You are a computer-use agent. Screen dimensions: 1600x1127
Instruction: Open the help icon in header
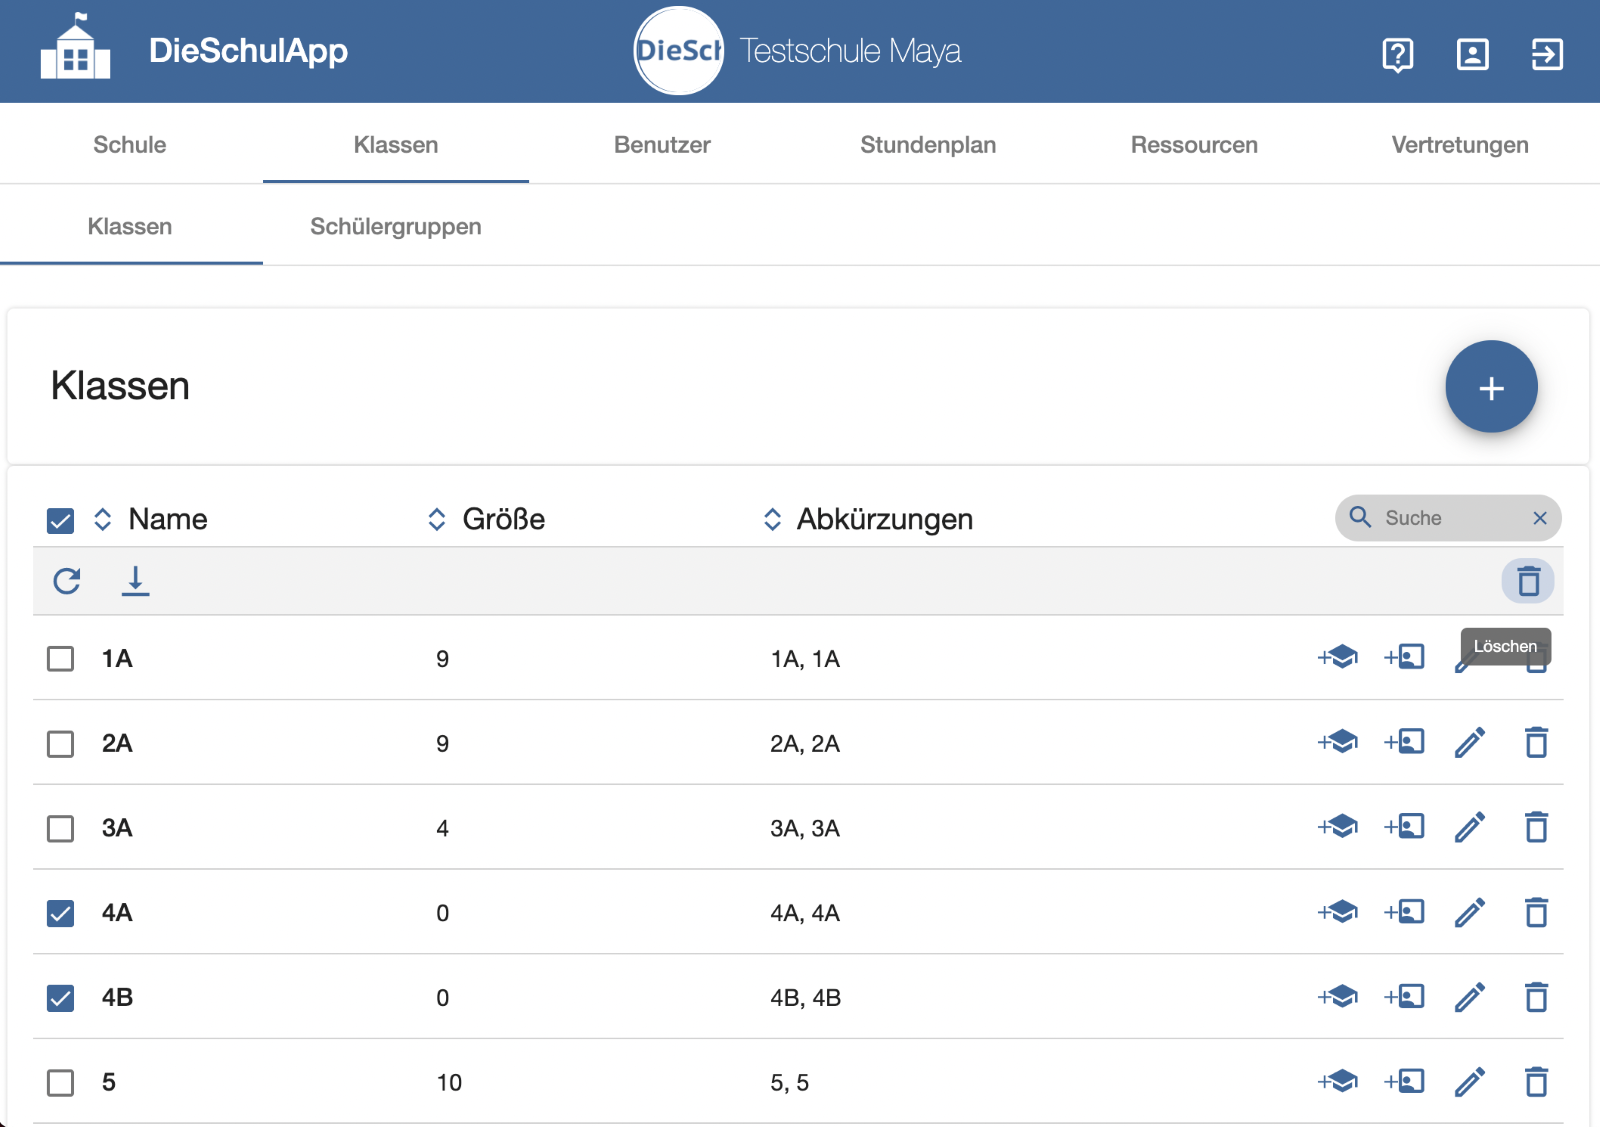coord(1397,54)
